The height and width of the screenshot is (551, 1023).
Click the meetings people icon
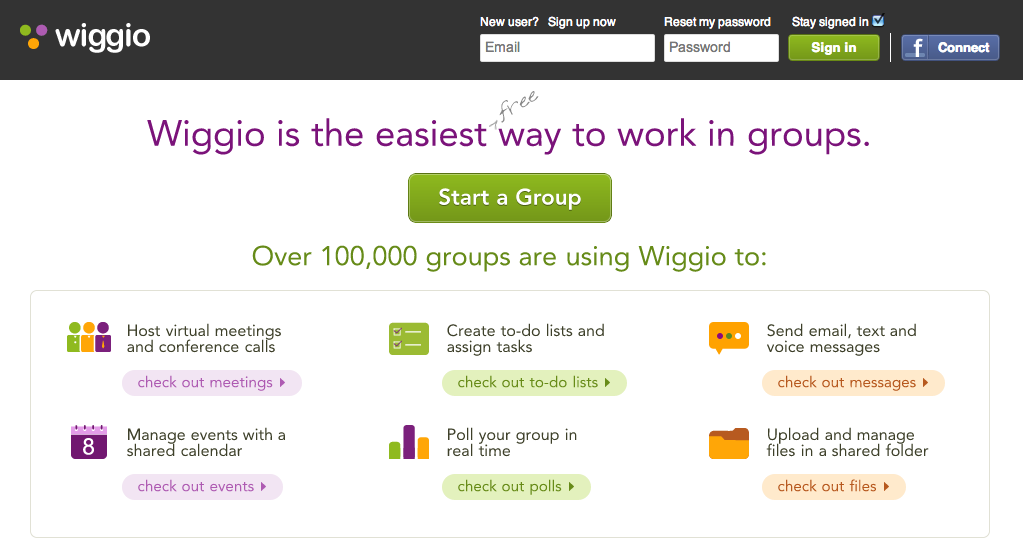coord(89,337)
